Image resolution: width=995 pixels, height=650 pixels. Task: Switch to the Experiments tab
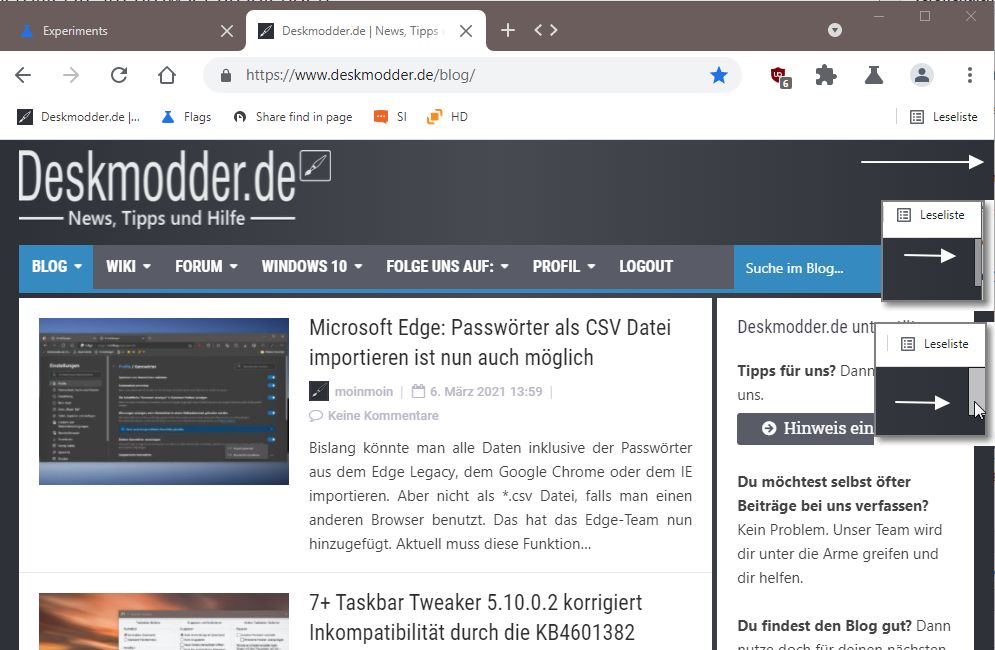[x=123, y=30]
